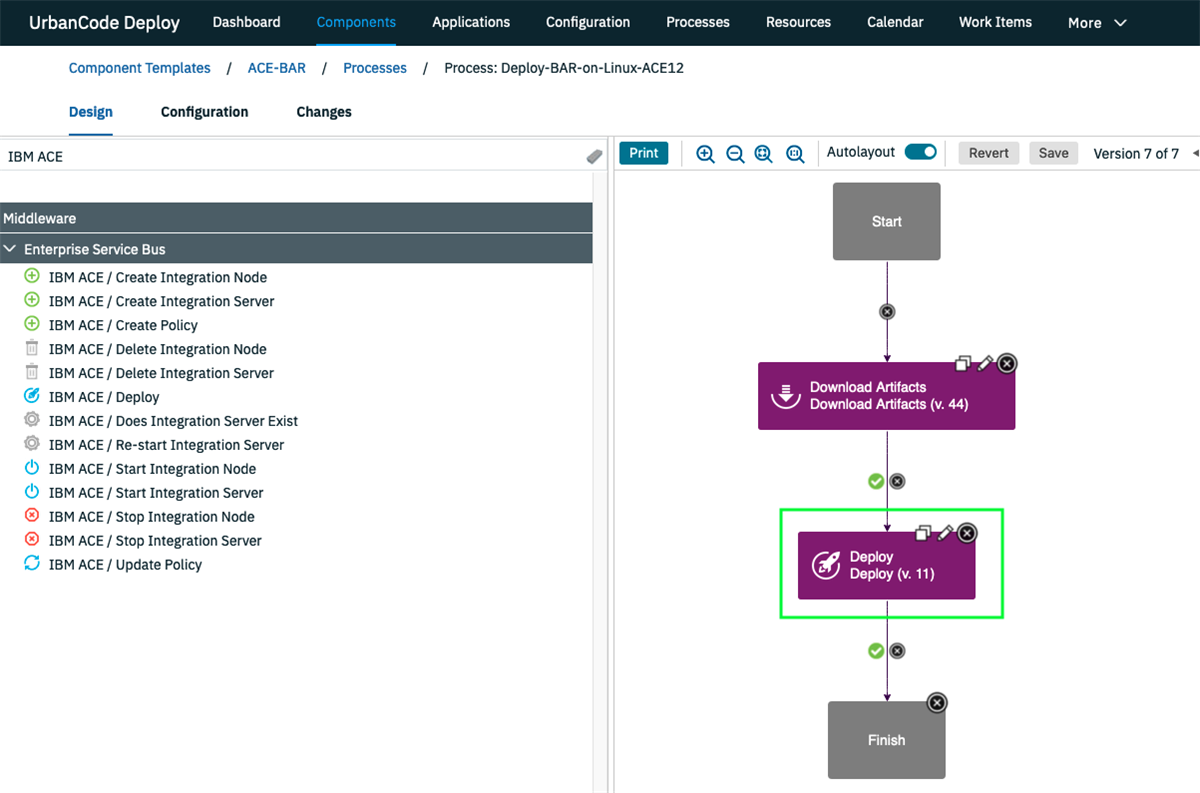Edit the Deploy step using its pencil icon

(x=947, y=533)
